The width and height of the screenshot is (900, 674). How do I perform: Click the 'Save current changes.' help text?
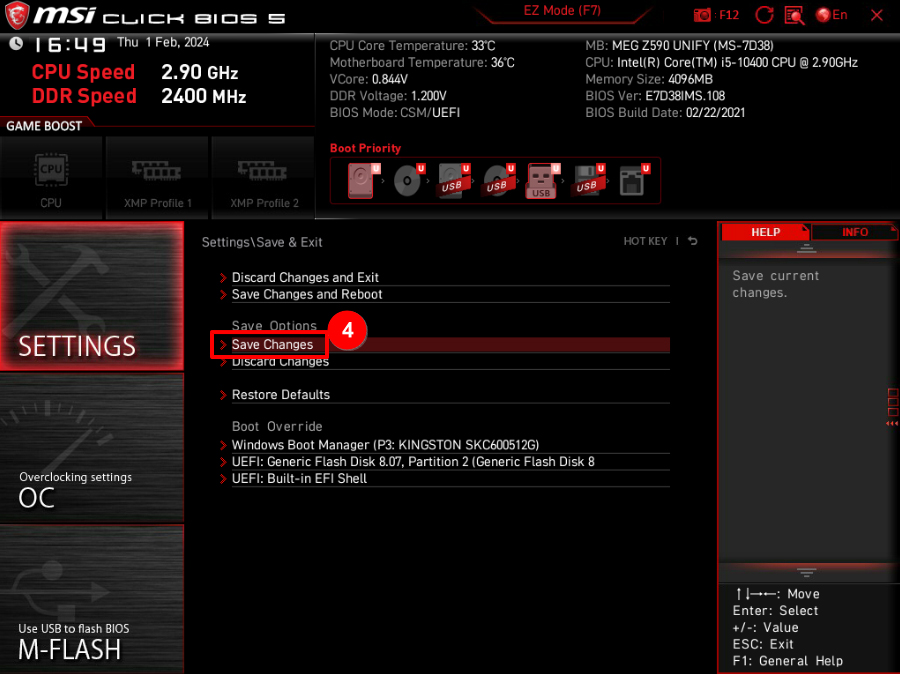[x=775, y=284]
